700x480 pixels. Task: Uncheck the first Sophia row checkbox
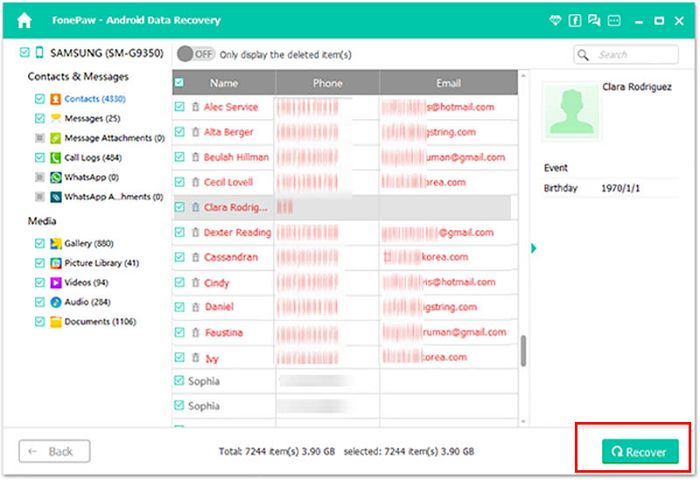(179, 380)
